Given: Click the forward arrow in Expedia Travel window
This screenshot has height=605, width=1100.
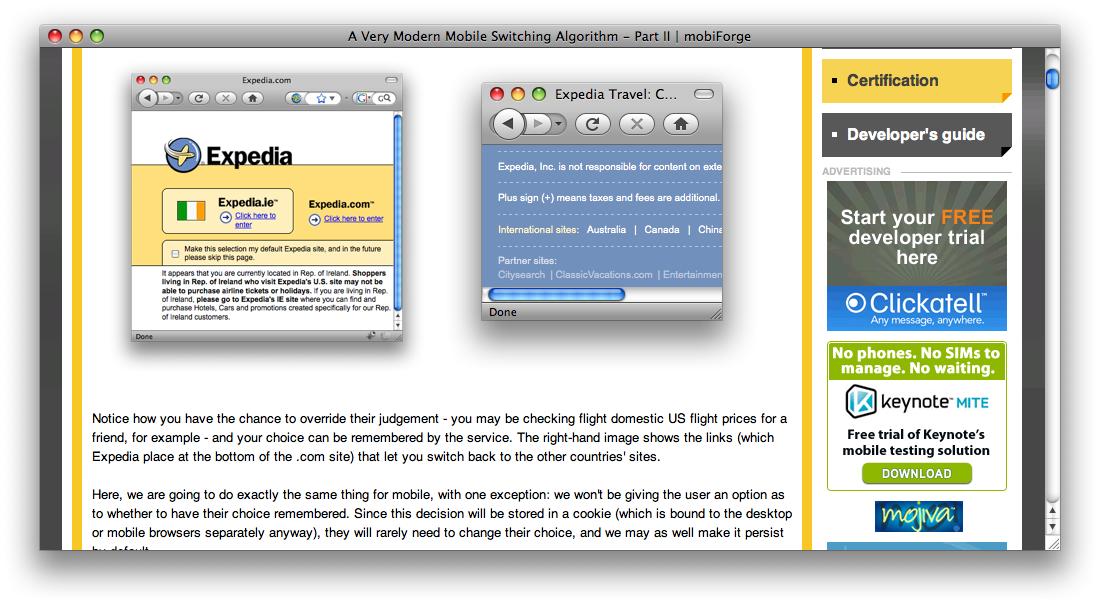Looking at the screenshot, I should coord(537,124).
